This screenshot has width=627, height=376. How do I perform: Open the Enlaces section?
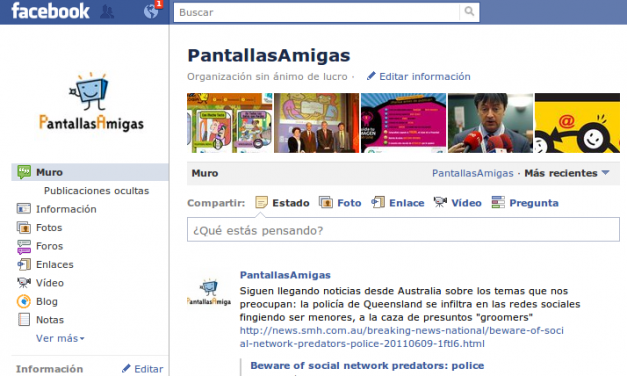(55, 264)
